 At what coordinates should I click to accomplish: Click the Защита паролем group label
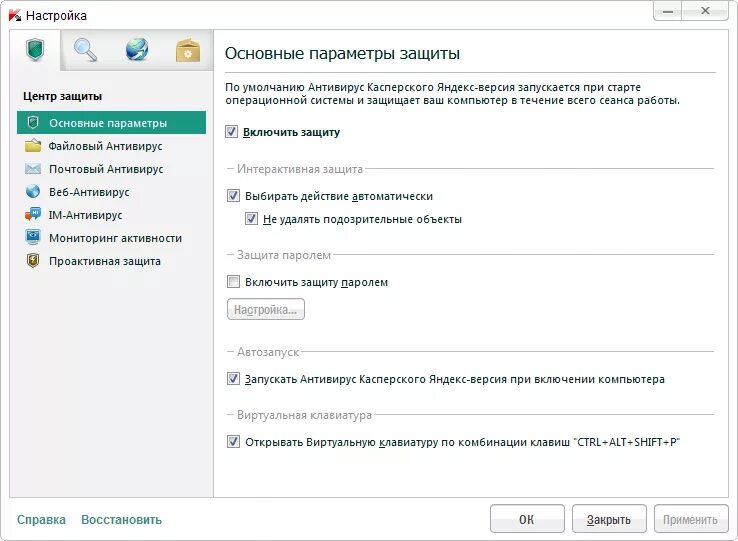point(284,255)
